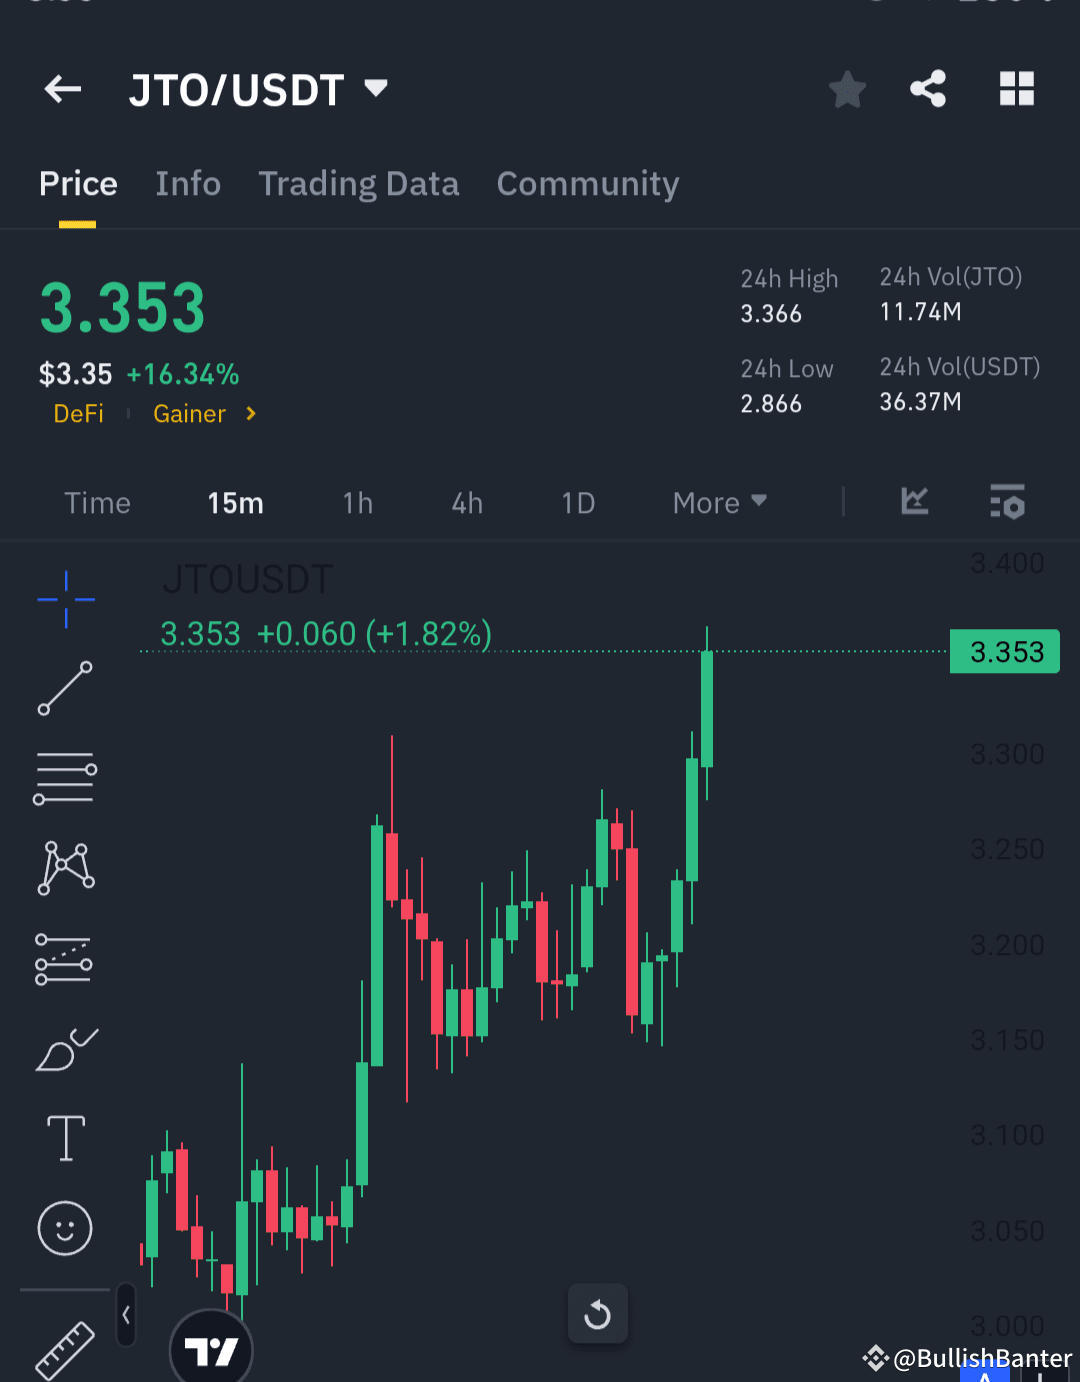The image size is (1080, 1382).
Task: Open the JTO/USDT pair selector dropdown
Action: coord(375,89)
